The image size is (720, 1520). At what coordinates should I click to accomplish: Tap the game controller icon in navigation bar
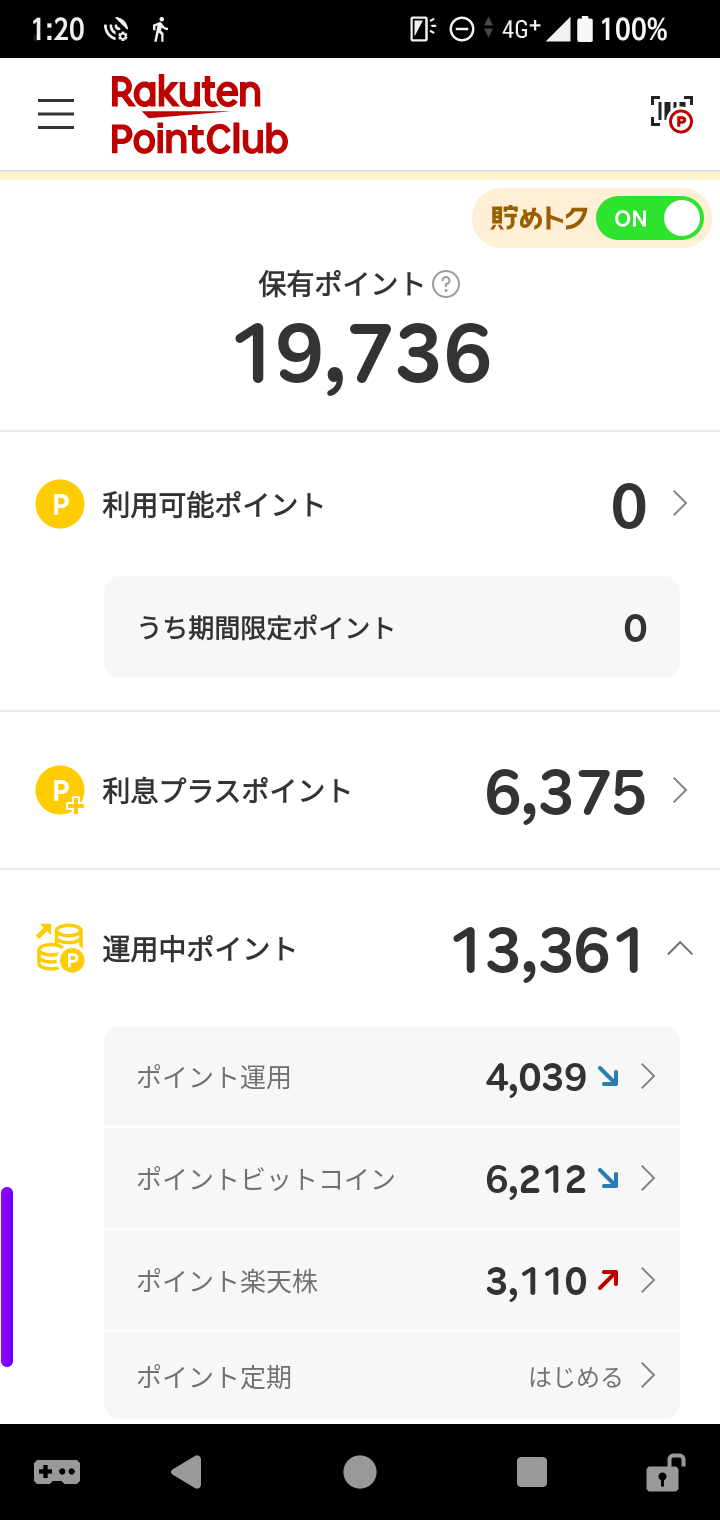click(x=57, y=1472)
